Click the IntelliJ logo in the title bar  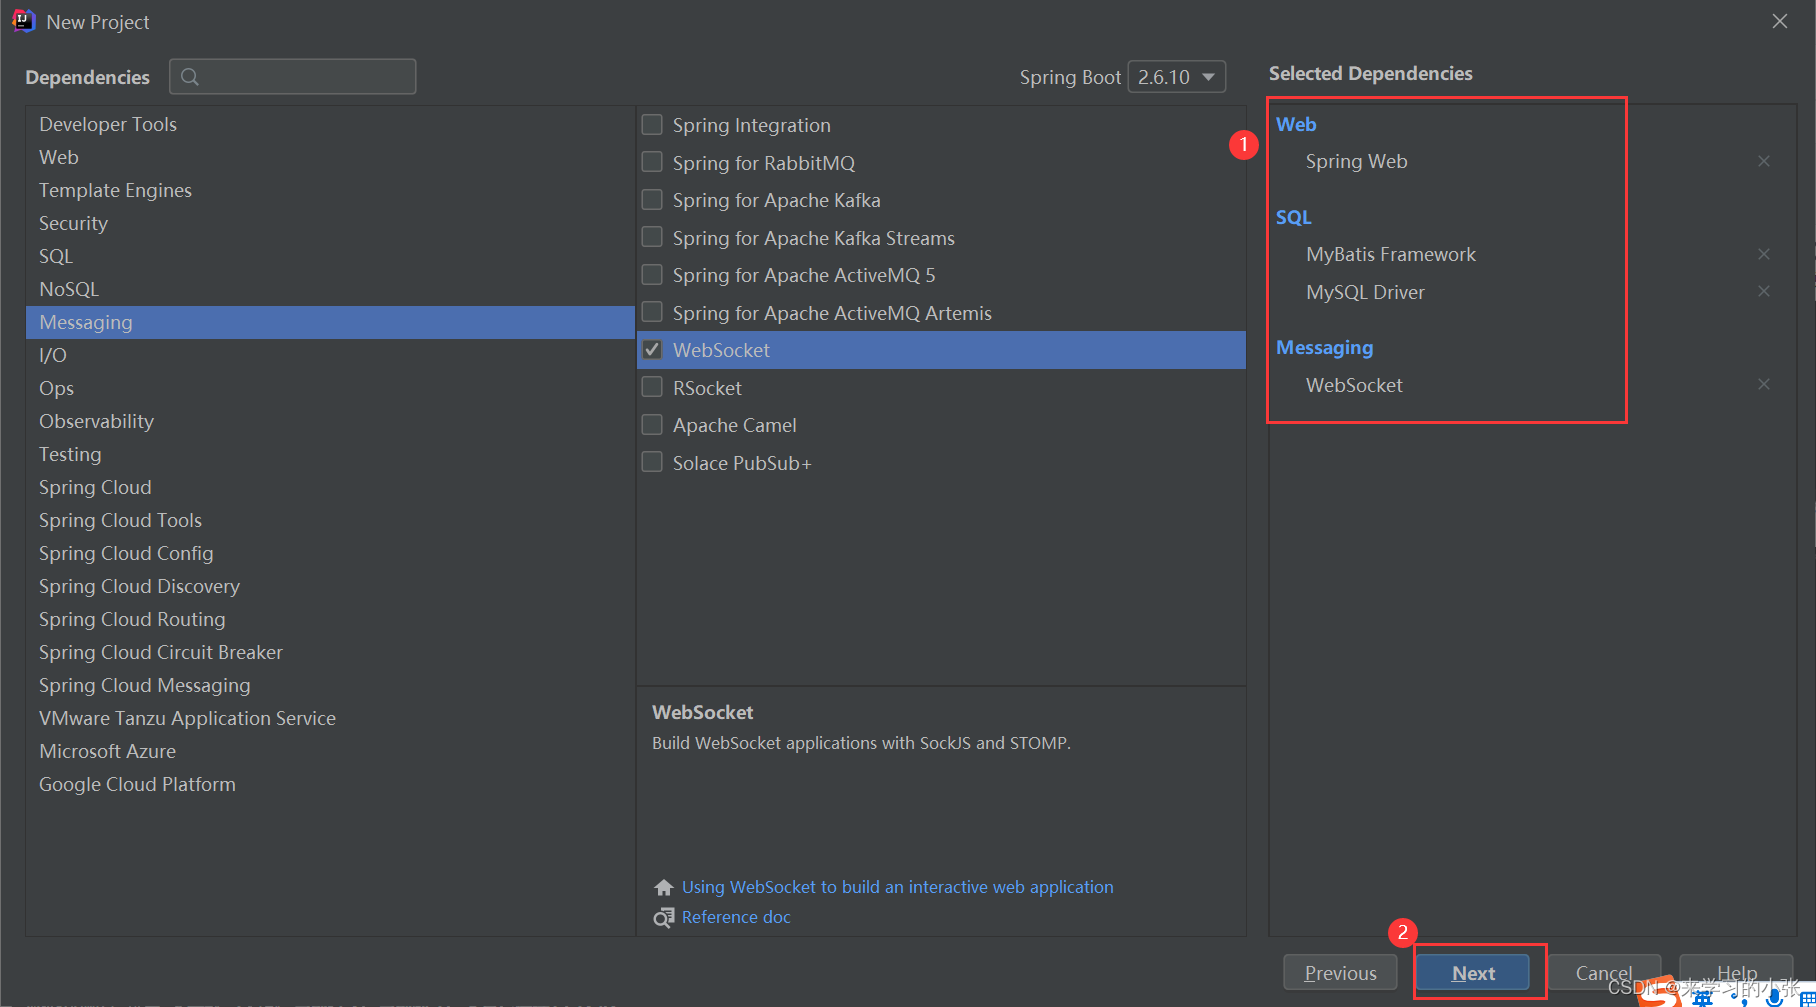click(x=23, y=21)
